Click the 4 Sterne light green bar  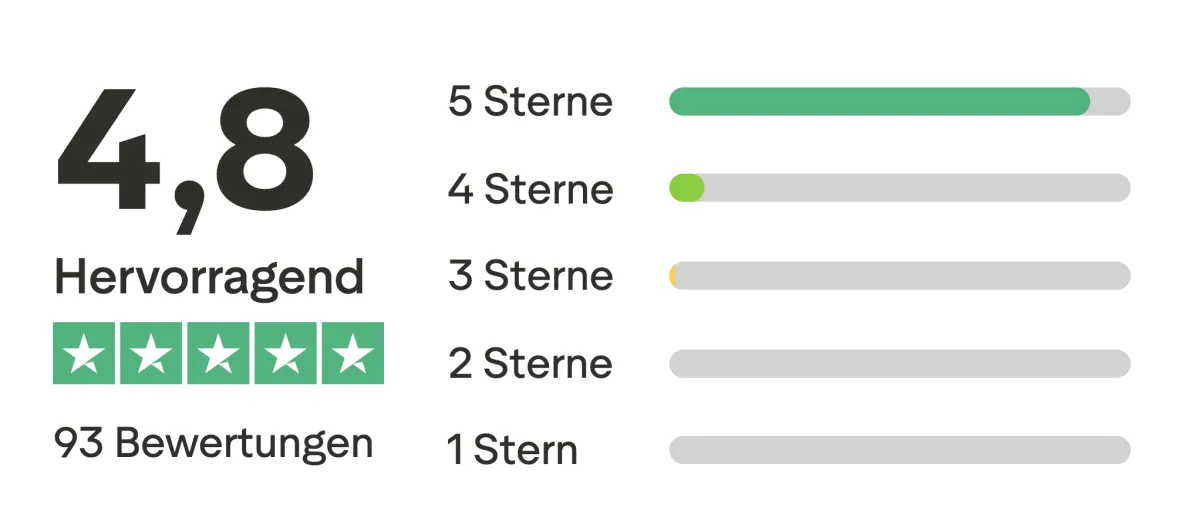[x=687, y=188]
